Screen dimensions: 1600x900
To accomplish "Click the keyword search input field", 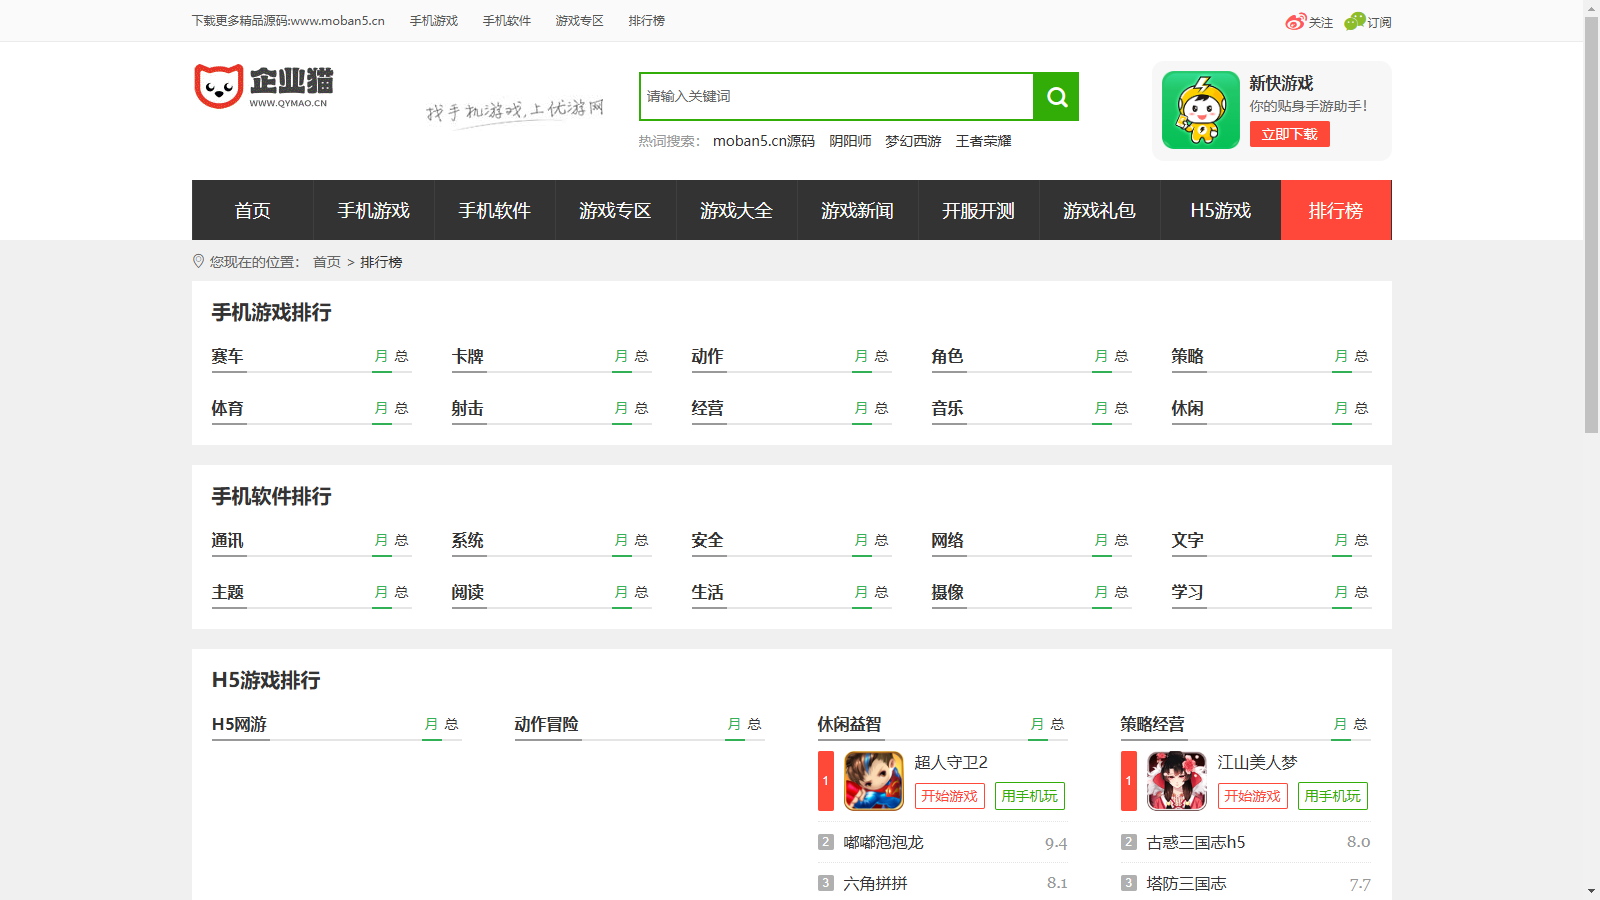I will click(x=836, y=97).
